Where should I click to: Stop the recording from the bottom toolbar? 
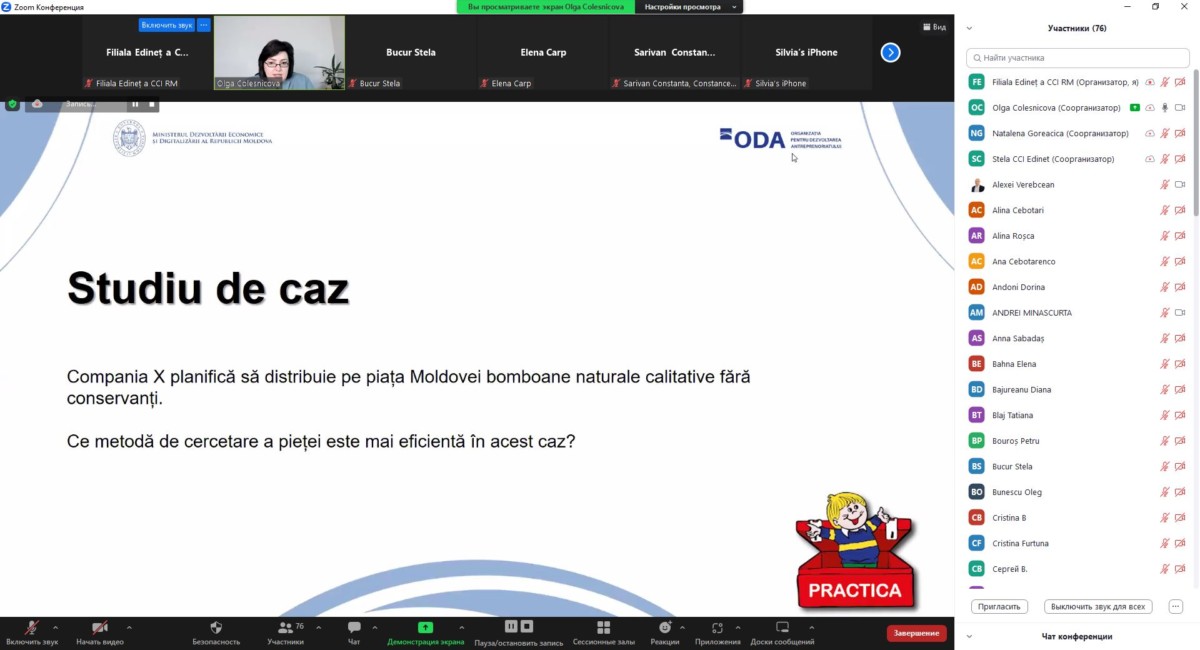[526, 626]
